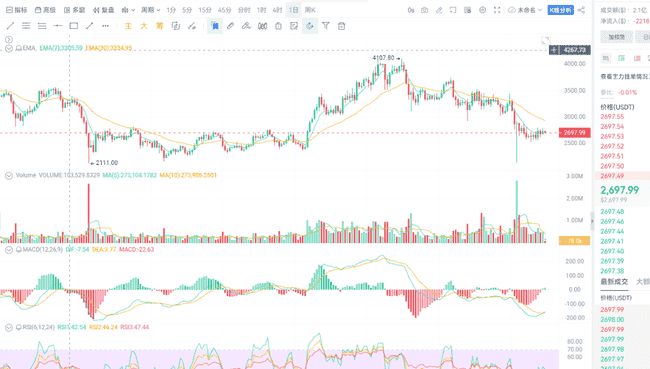The width and height of the screenshot is (650, 369).
Task: Open the 高级 advanced menu
Action: click(45, 10)
